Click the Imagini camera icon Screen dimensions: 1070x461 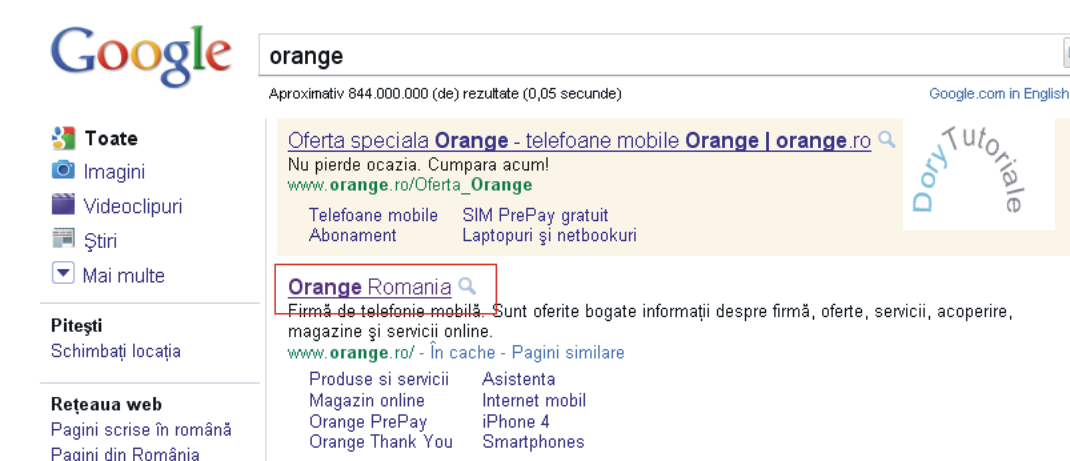point(64,171)
